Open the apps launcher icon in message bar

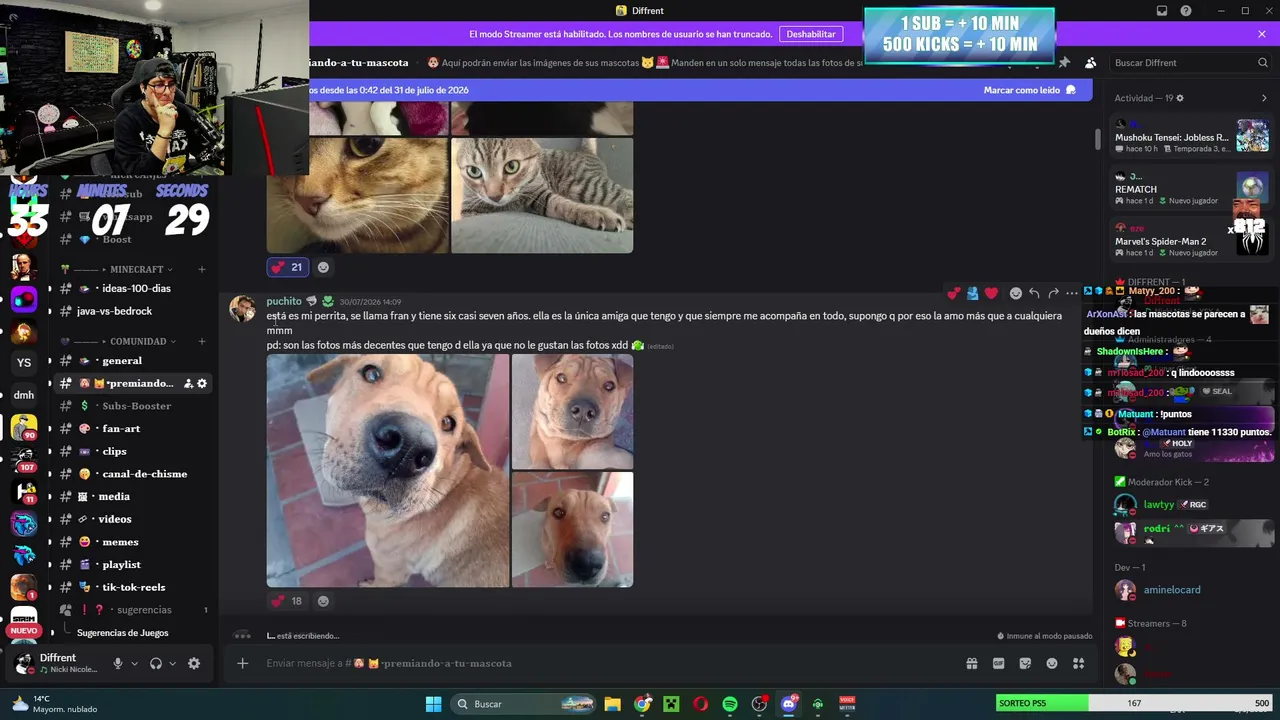point(1078,663)
